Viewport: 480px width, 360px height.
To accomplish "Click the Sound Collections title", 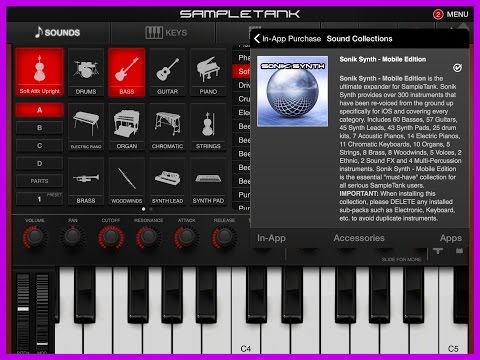I will click(x=359, y=39).
